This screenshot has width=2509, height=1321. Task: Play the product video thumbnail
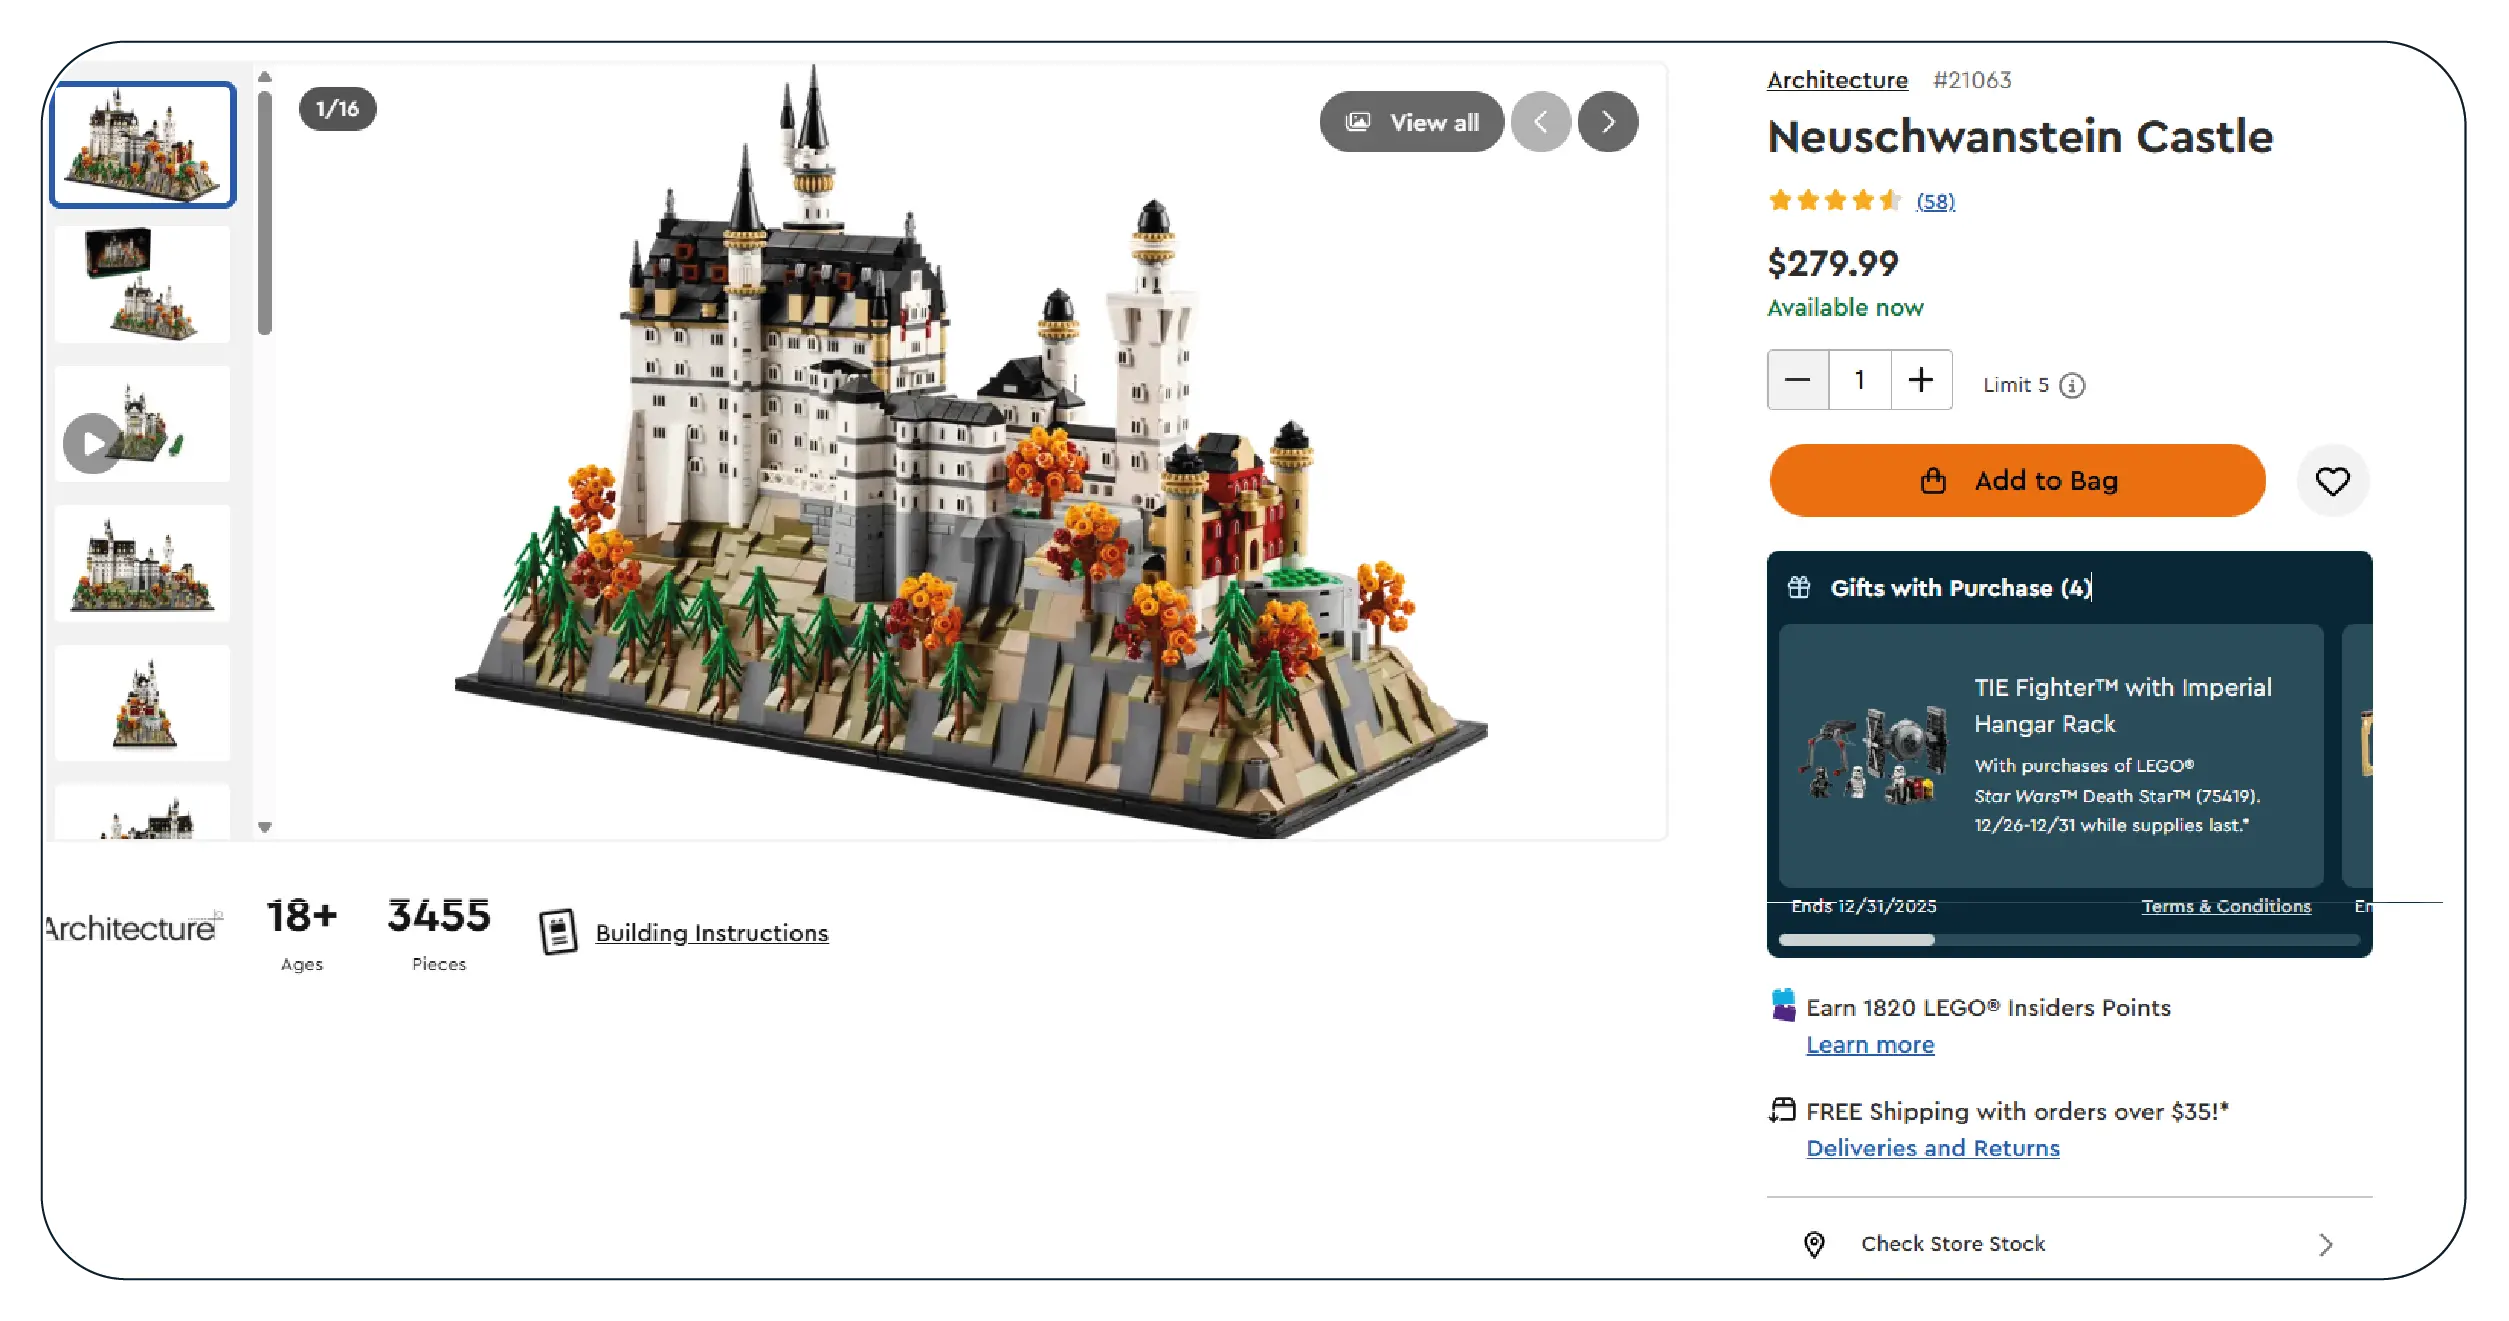(93, 443)
